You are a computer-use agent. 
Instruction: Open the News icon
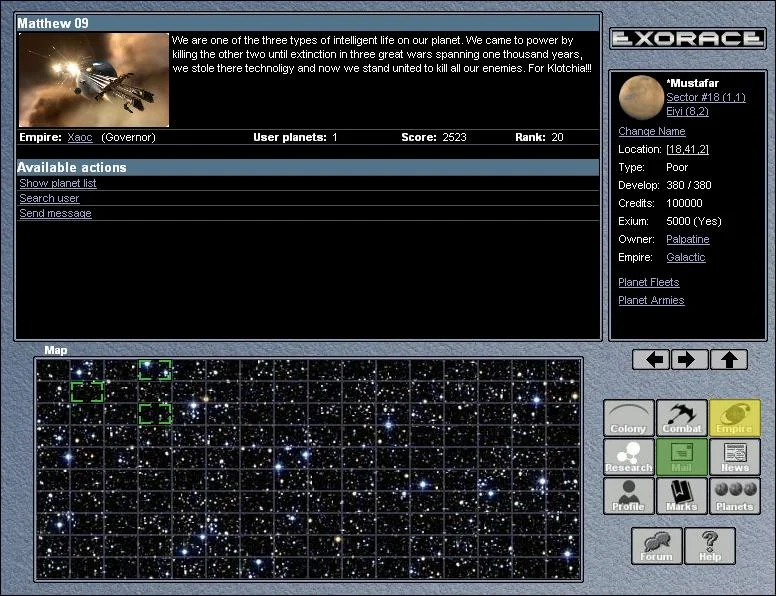(735, 457)
